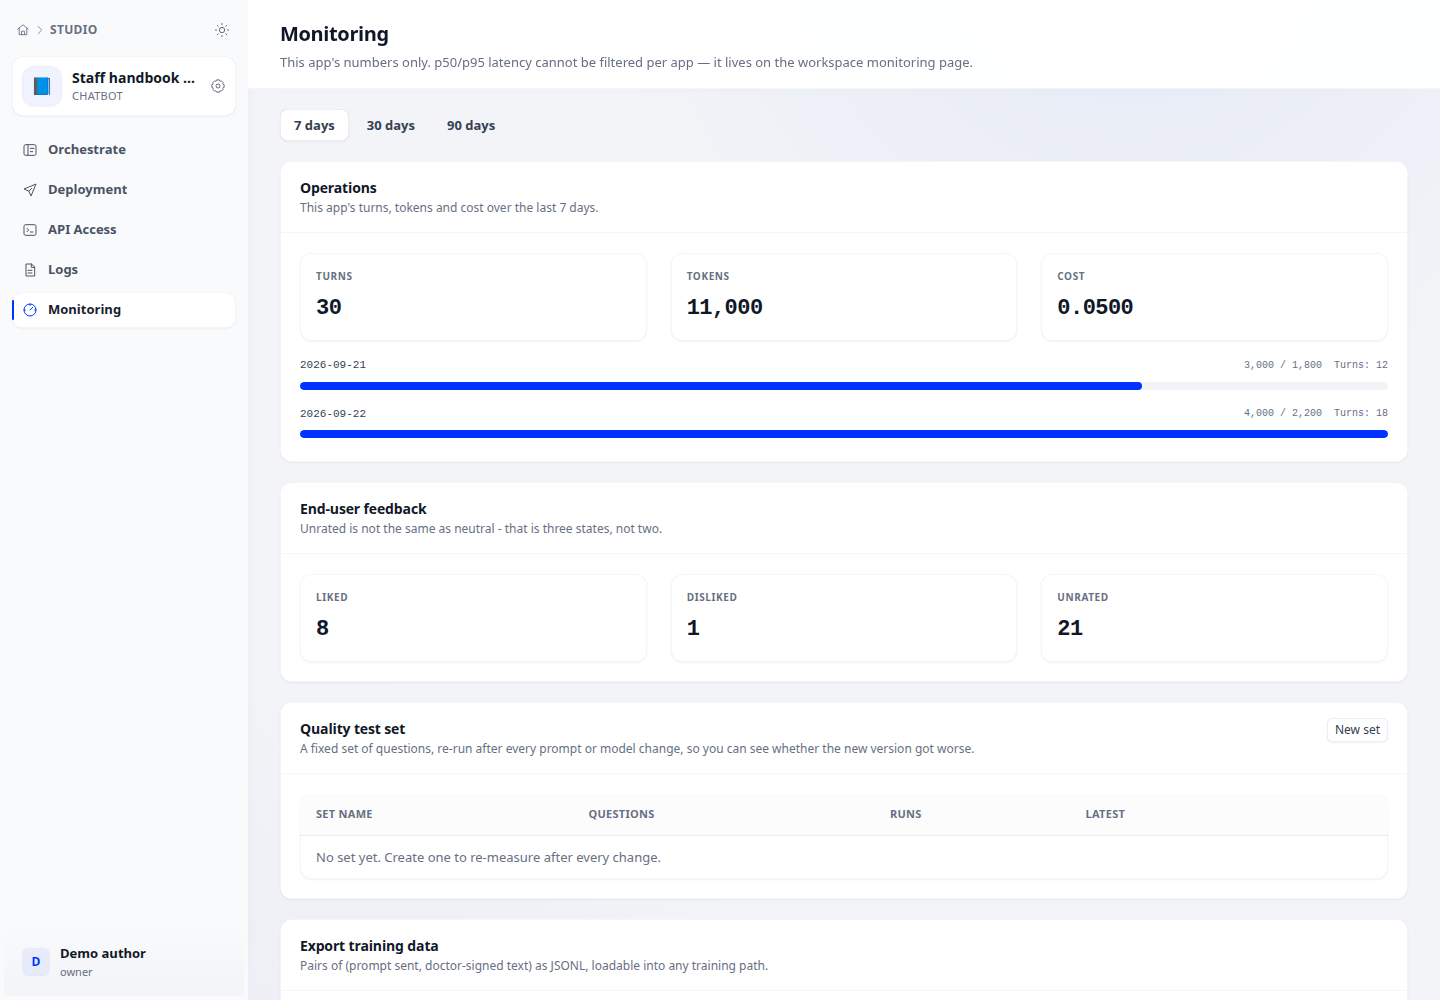Click the Monitoring page title
This screenshot has height=1000, width=1440.
(x=334, y=34)
